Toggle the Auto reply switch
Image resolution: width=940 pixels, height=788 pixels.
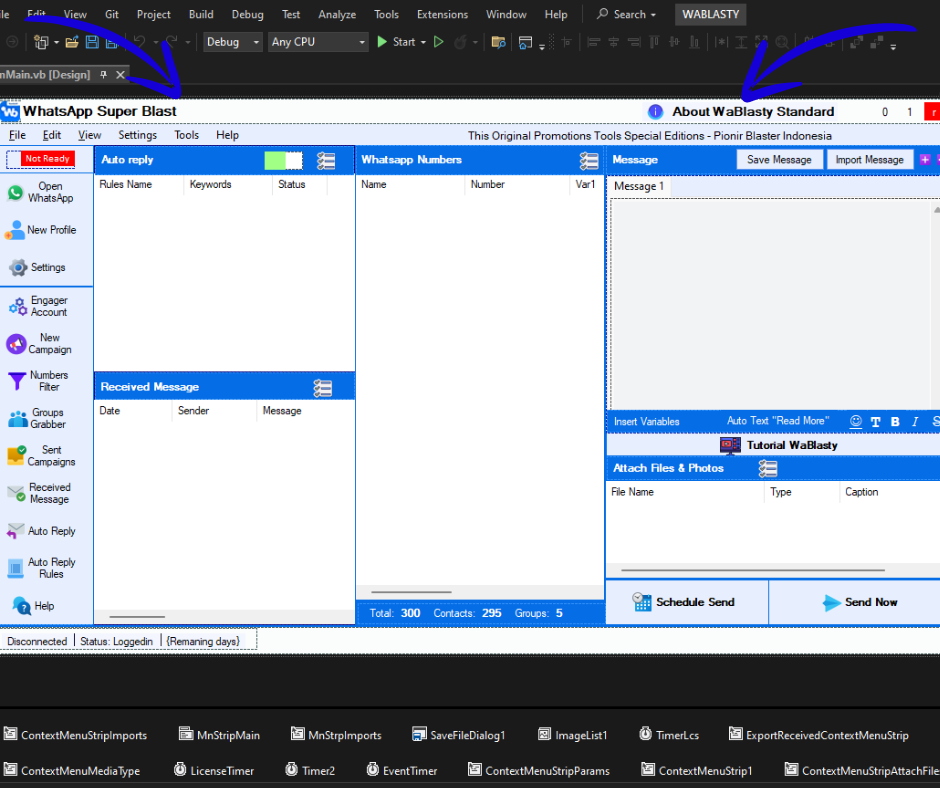point(283,160)
